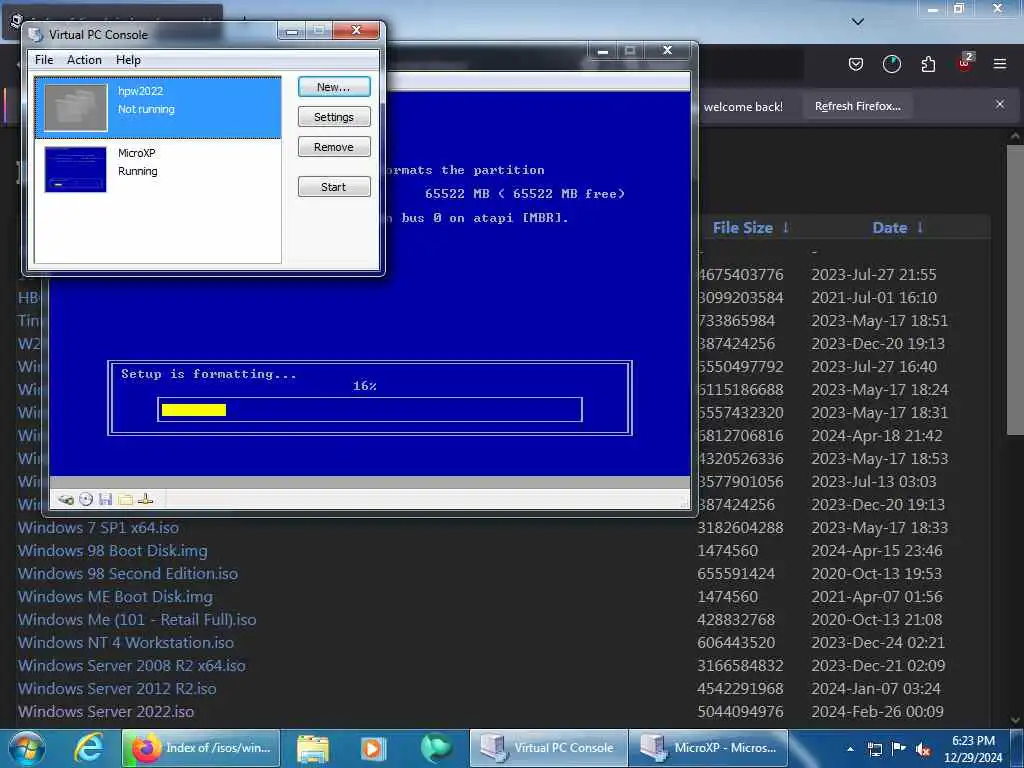The height and width of the screenshot is (768, 1024).
Task: Open the Windows 7 SP1 x64.iso link
Action: [98, 528]
